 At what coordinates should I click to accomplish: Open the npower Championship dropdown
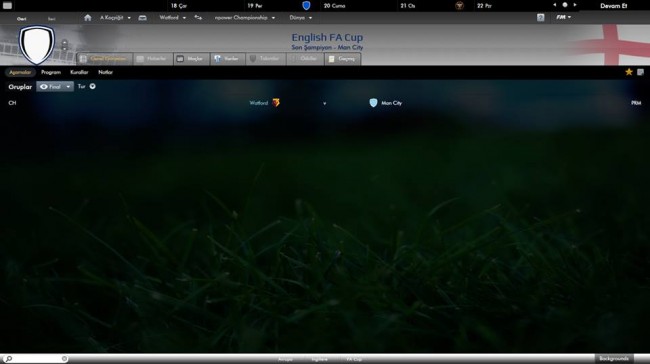point(245,18)
